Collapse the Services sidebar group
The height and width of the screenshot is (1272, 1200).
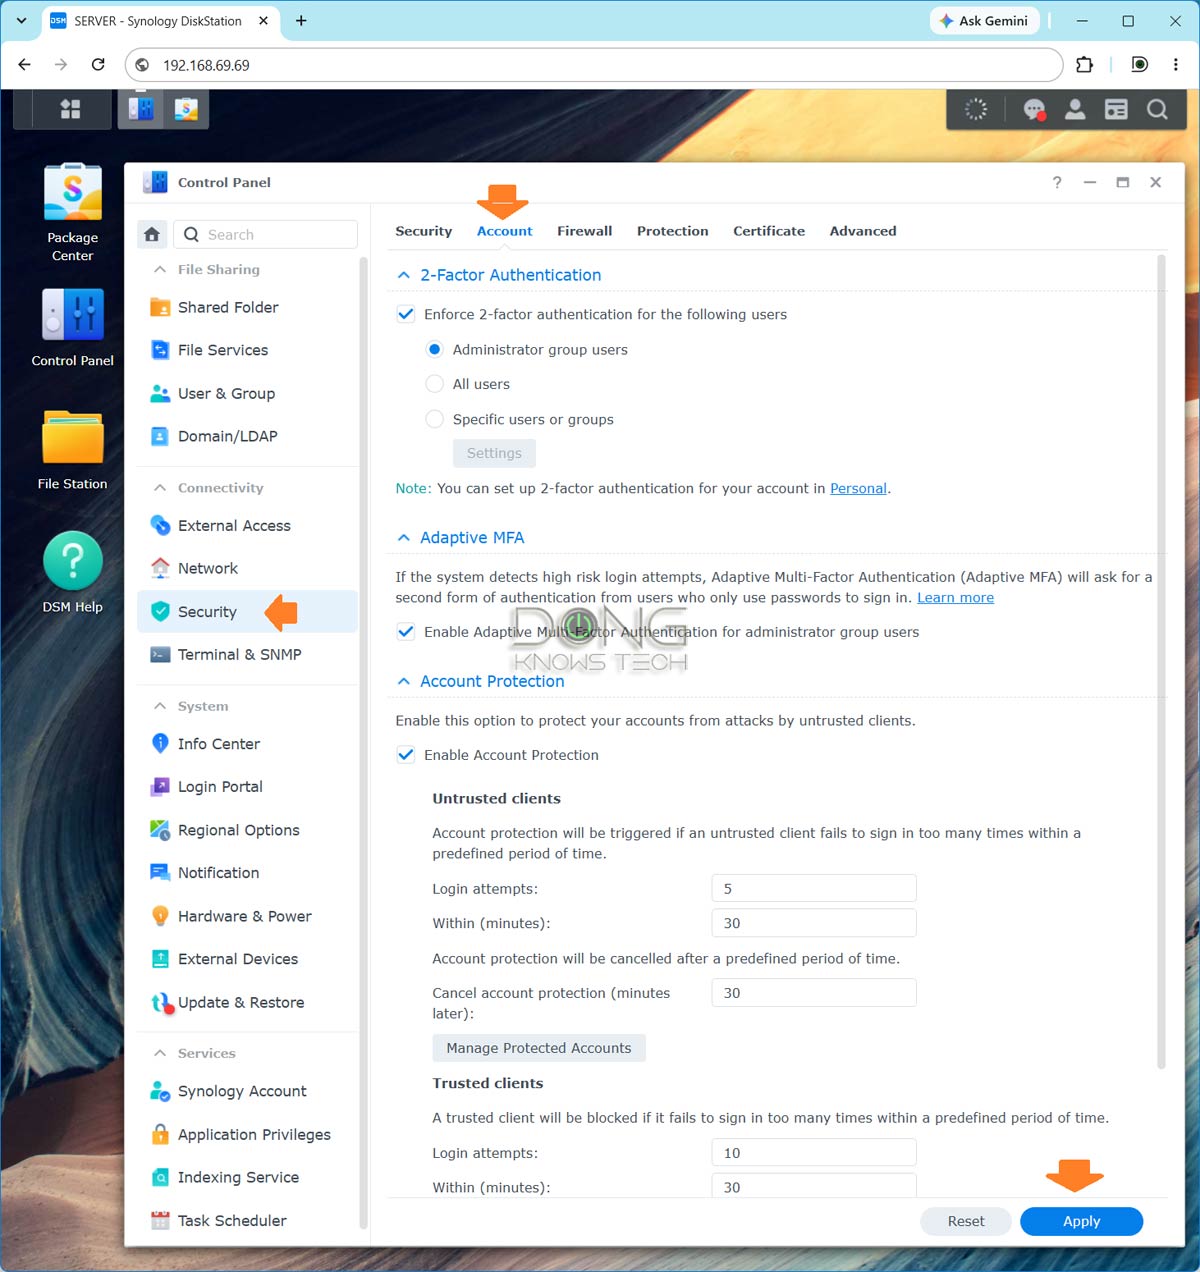click(x=160, y=1053)
